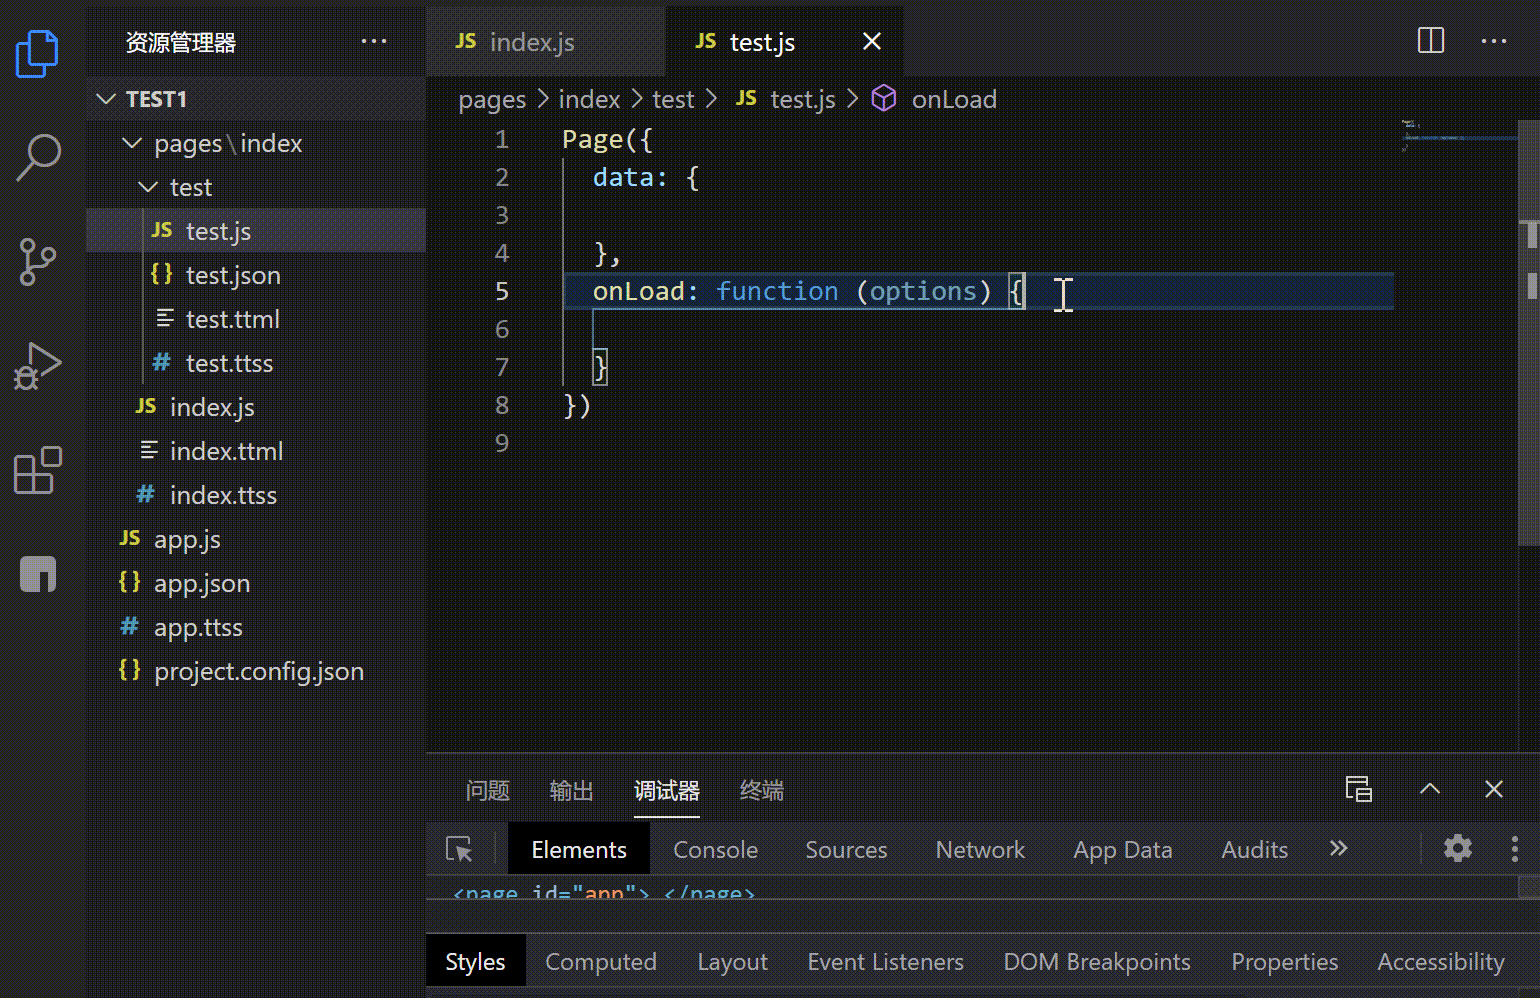Open index.ttml file
This screenshot has height=998, width=1540.
click(x=256, y=451)
